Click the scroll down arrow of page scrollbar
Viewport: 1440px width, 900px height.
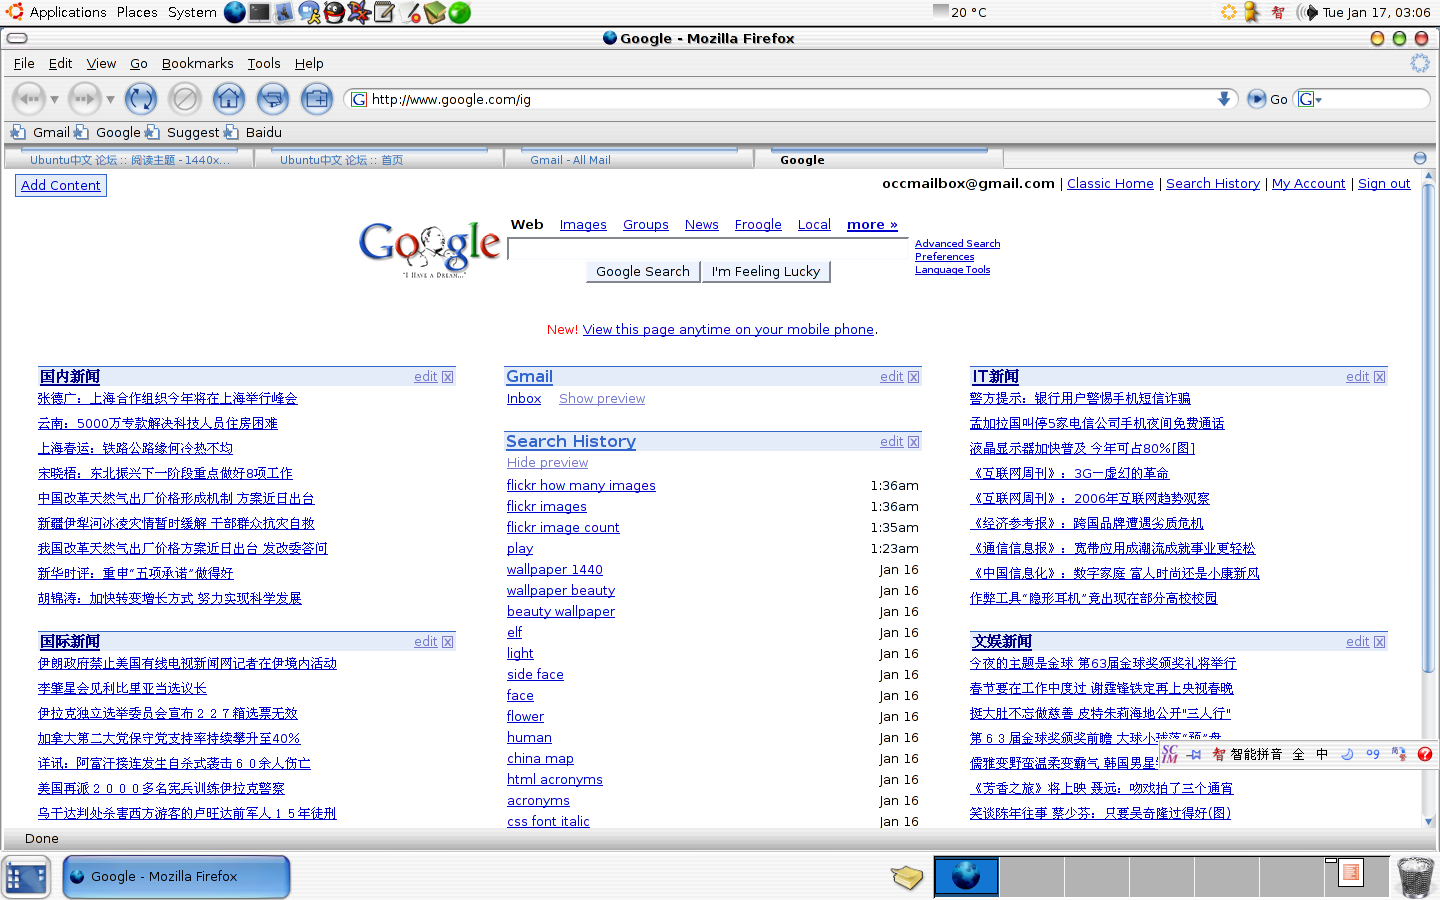point(1428,821)
